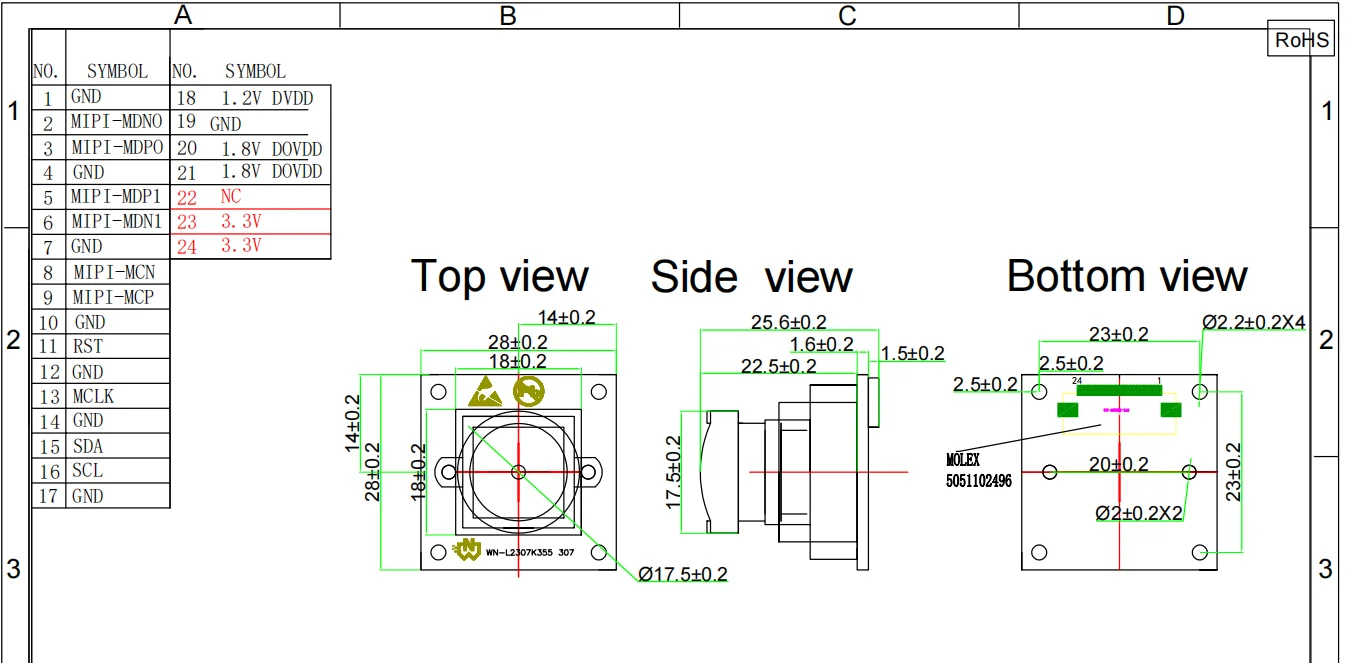
Task: Select the 20±0.2 dimension
Action: [x=1118, y=464]
